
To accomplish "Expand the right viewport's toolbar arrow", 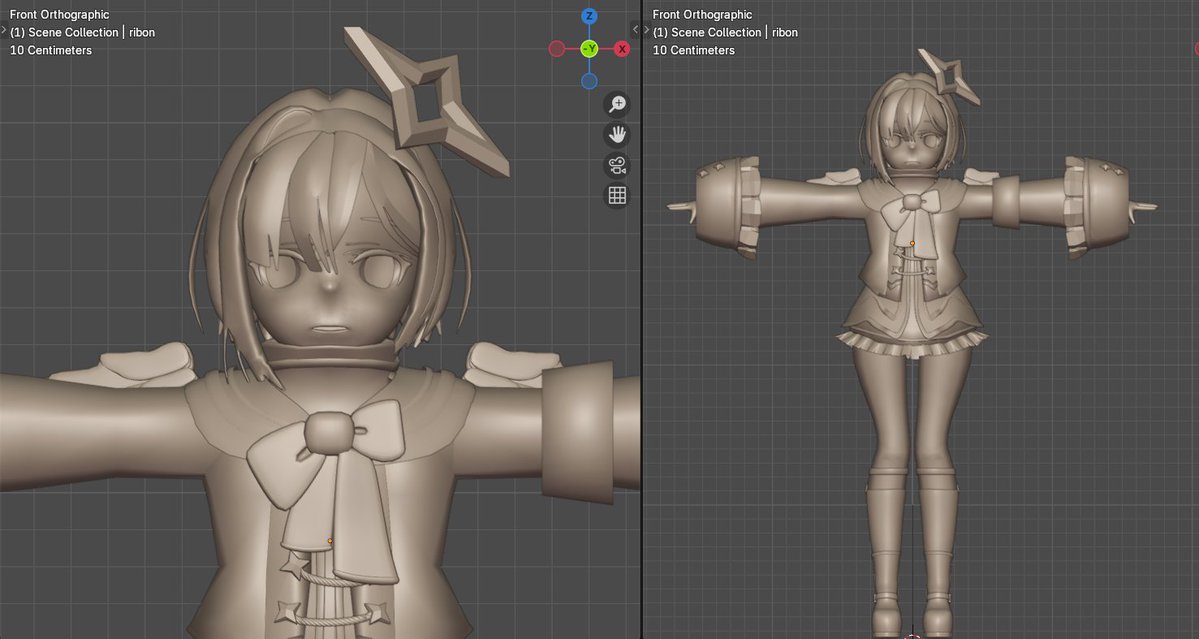I will [x=647, y=31].
